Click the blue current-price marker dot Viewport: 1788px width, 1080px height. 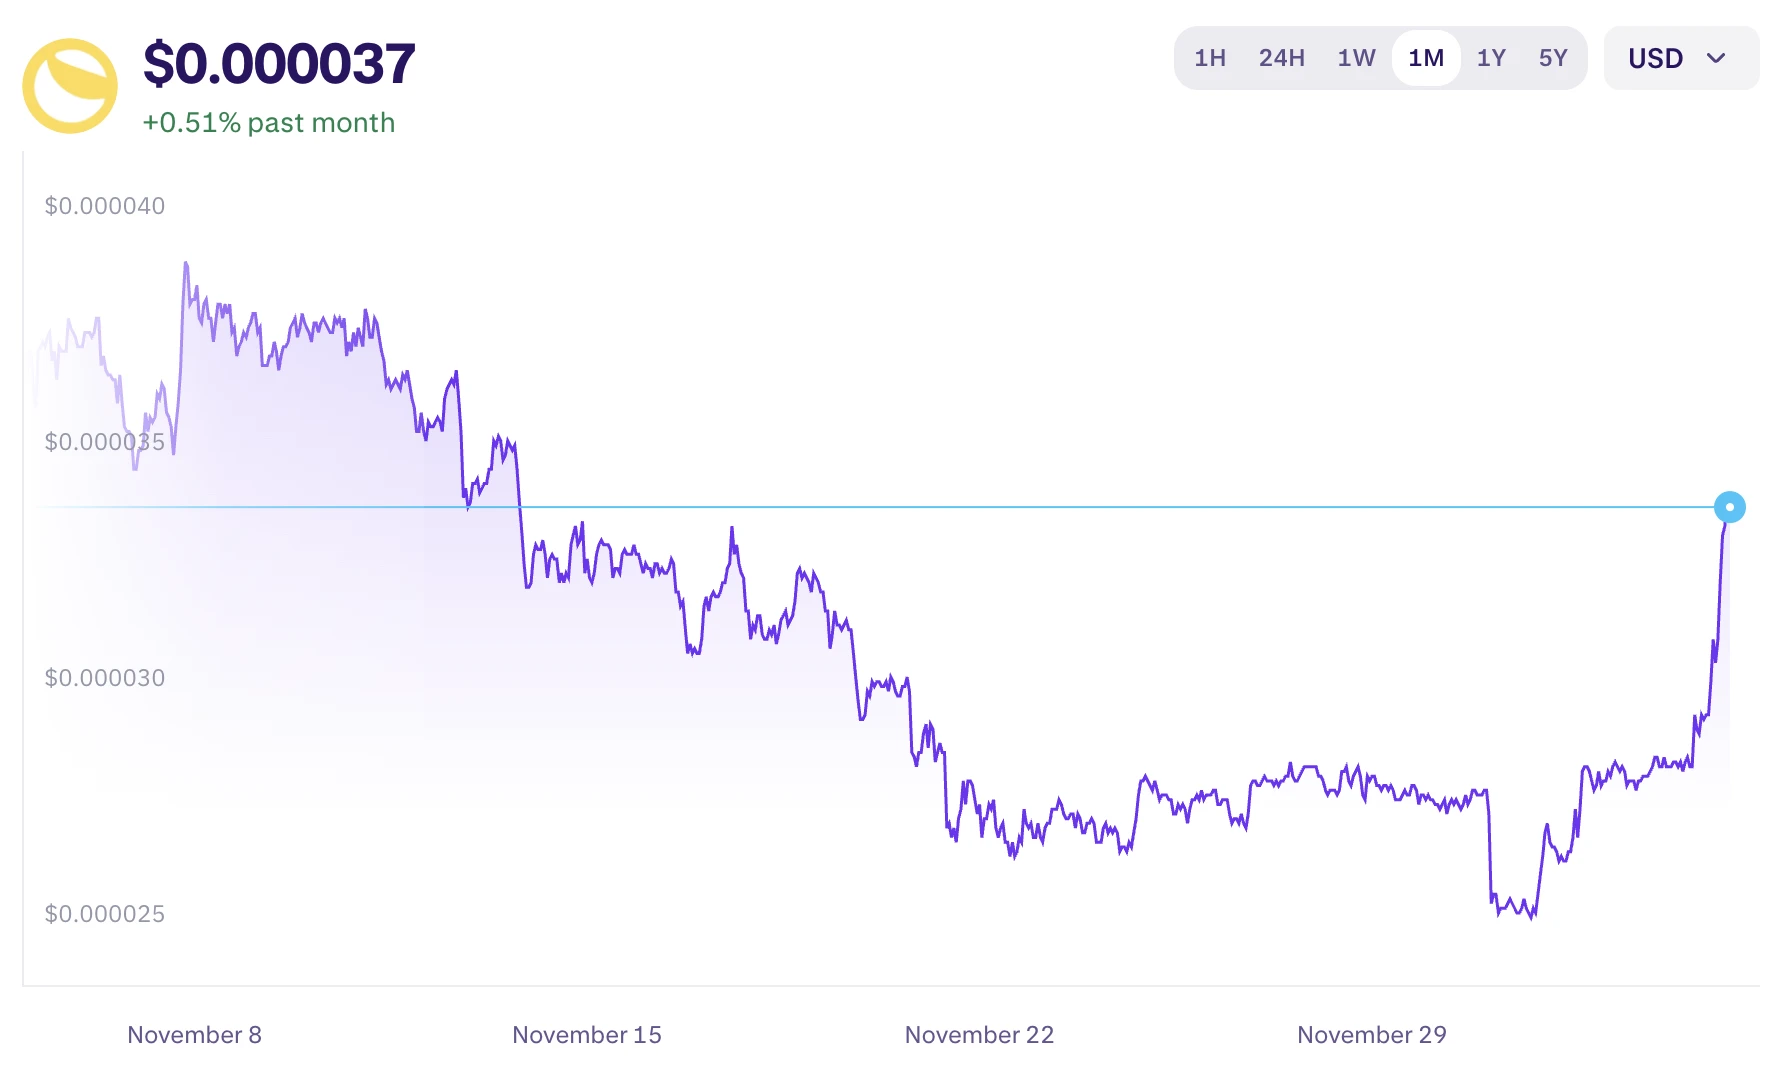tap(1729, 507)
